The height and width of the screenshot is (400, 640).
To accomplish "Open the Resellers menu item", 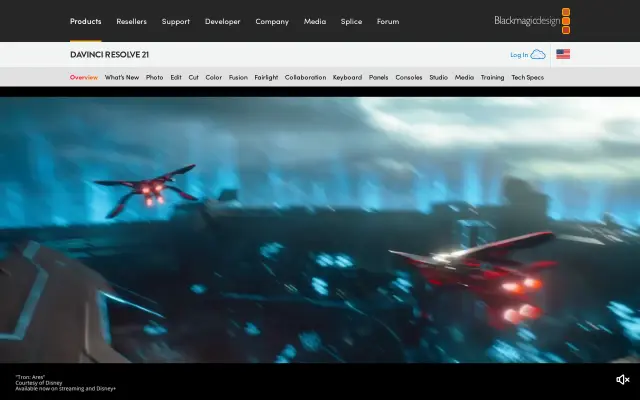I will (x=131, y=22).
